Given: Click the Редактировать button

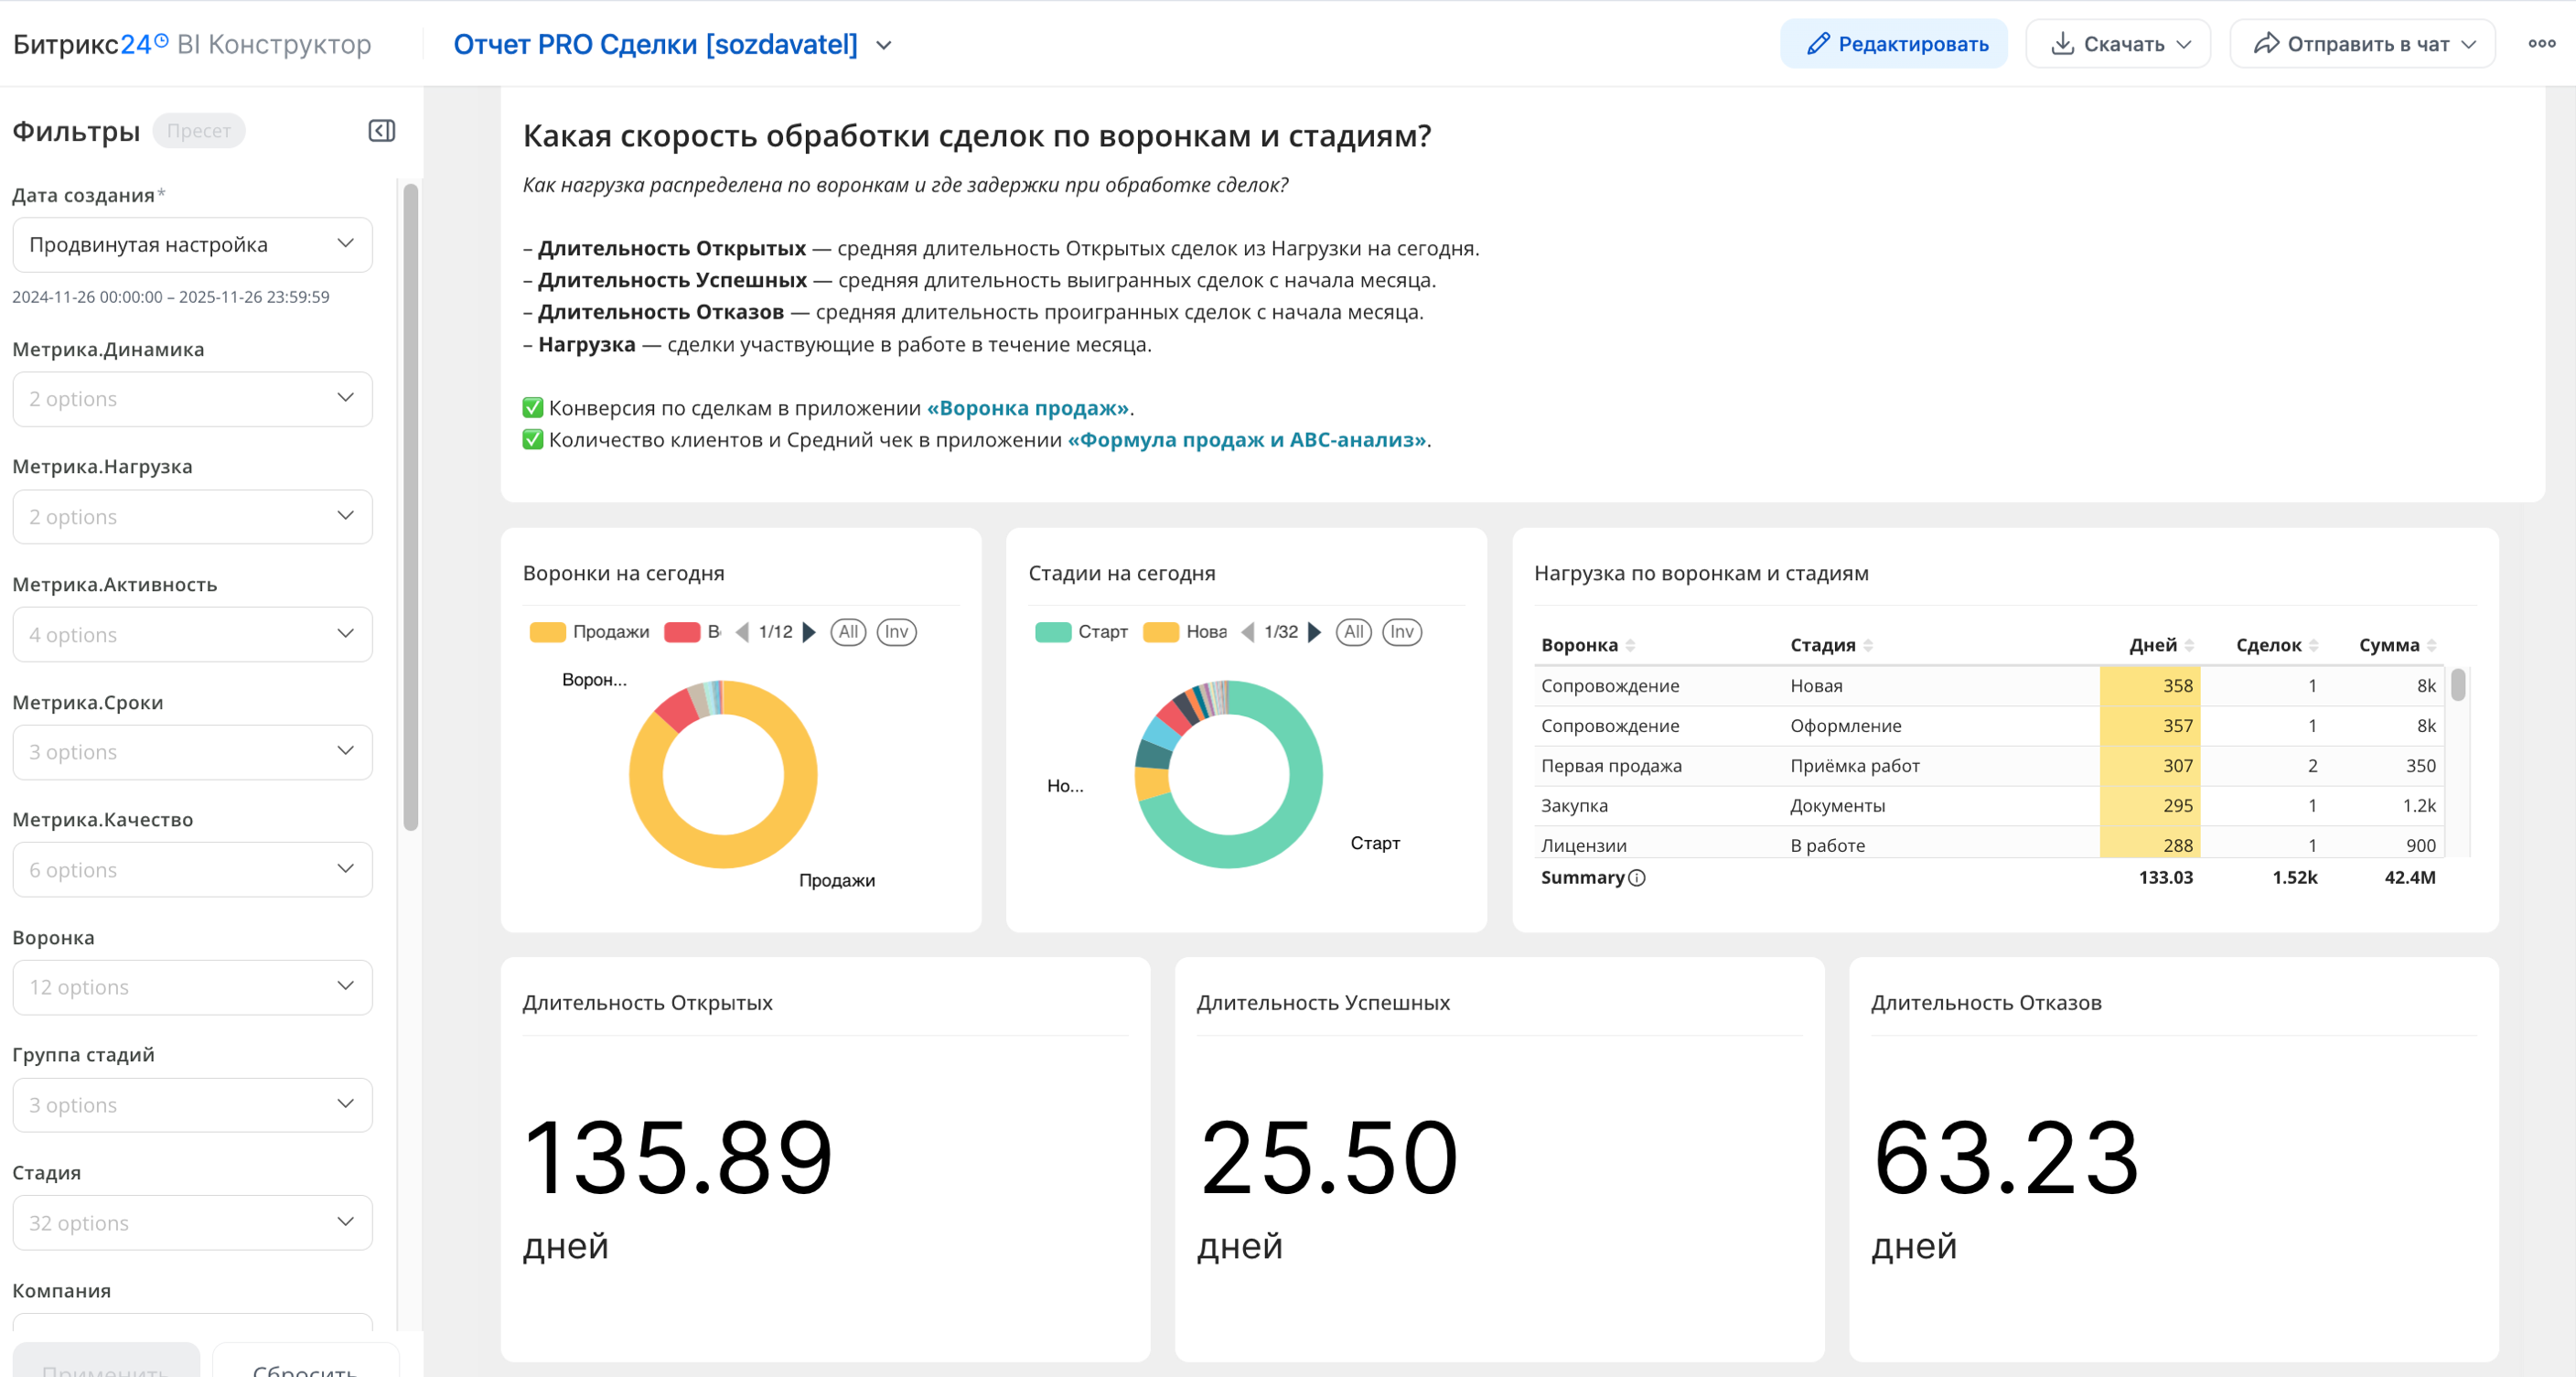Looking at the screenshot, I should click(x=1893, y=44).
